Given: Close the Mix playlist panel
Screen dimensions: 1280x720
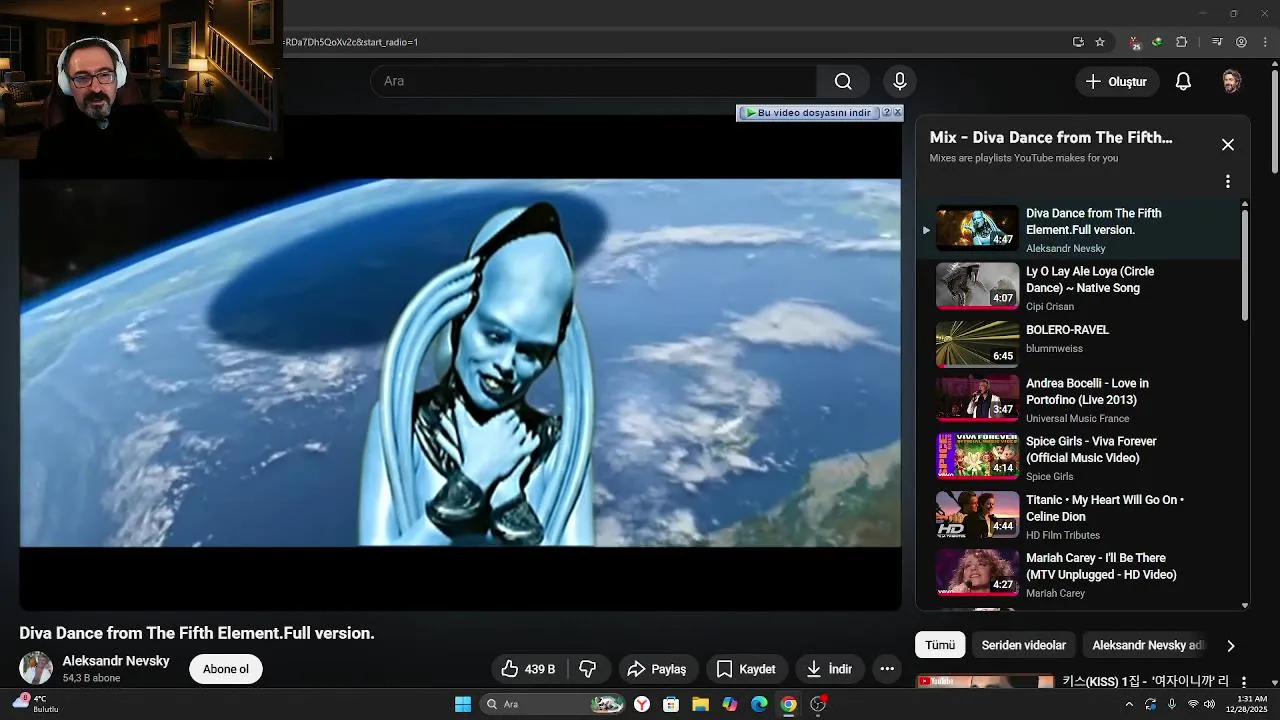Looking at the screenshot, I should [1228, 145].
